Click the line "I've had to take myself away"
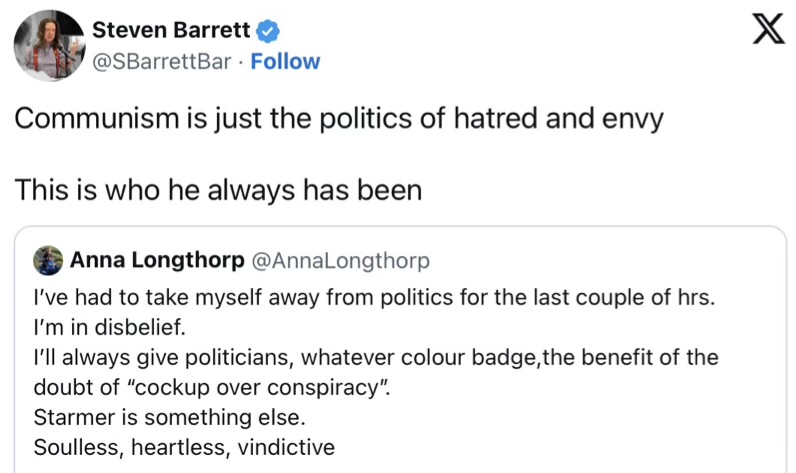This screenshot has height=473, width=796. click(374, 299)
